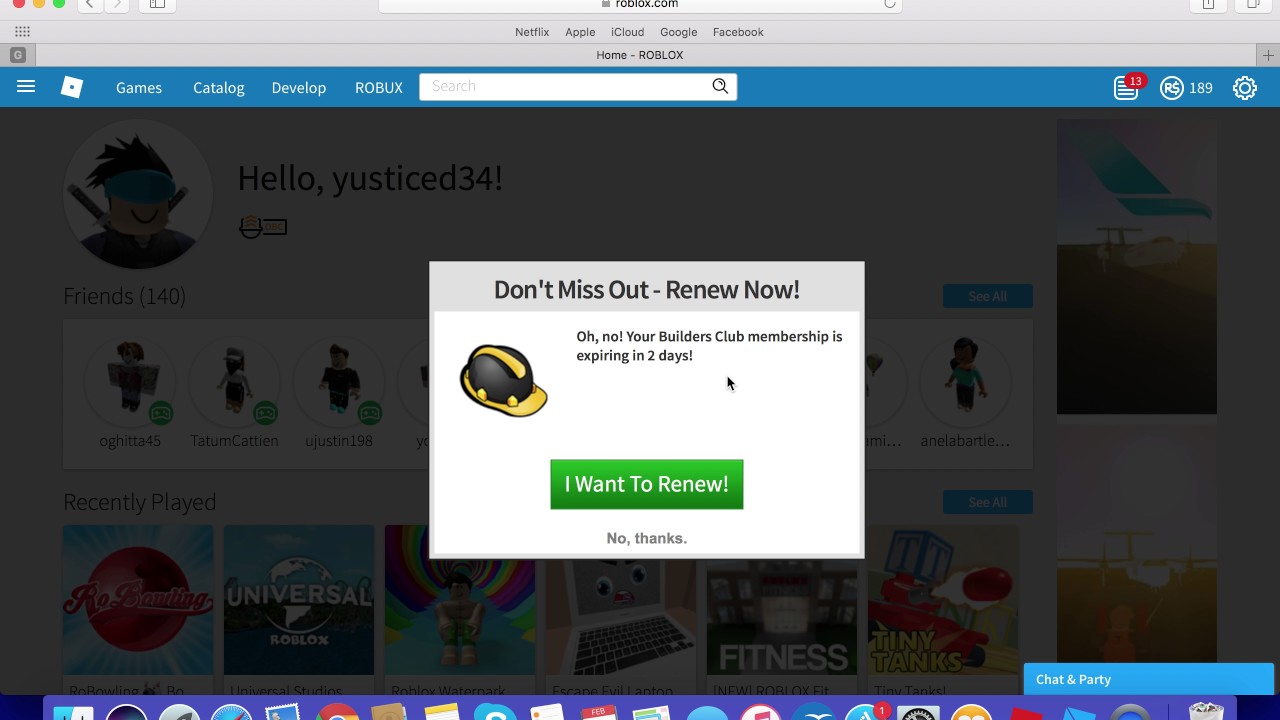Open the Catalog menu item
Viewport: 1280px width, 720px height.
pos(219,88)
